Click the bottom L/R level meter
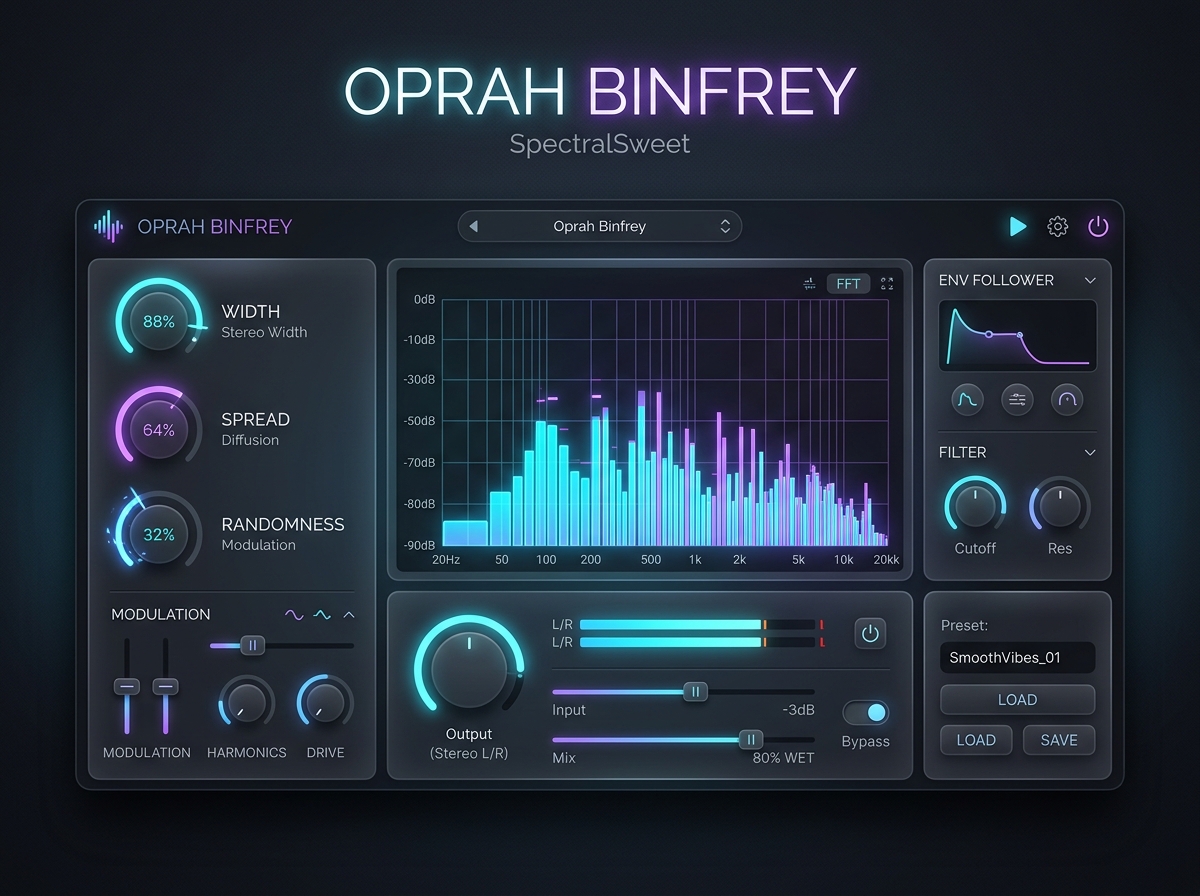The image size is (1200, 896). [697, 642]
